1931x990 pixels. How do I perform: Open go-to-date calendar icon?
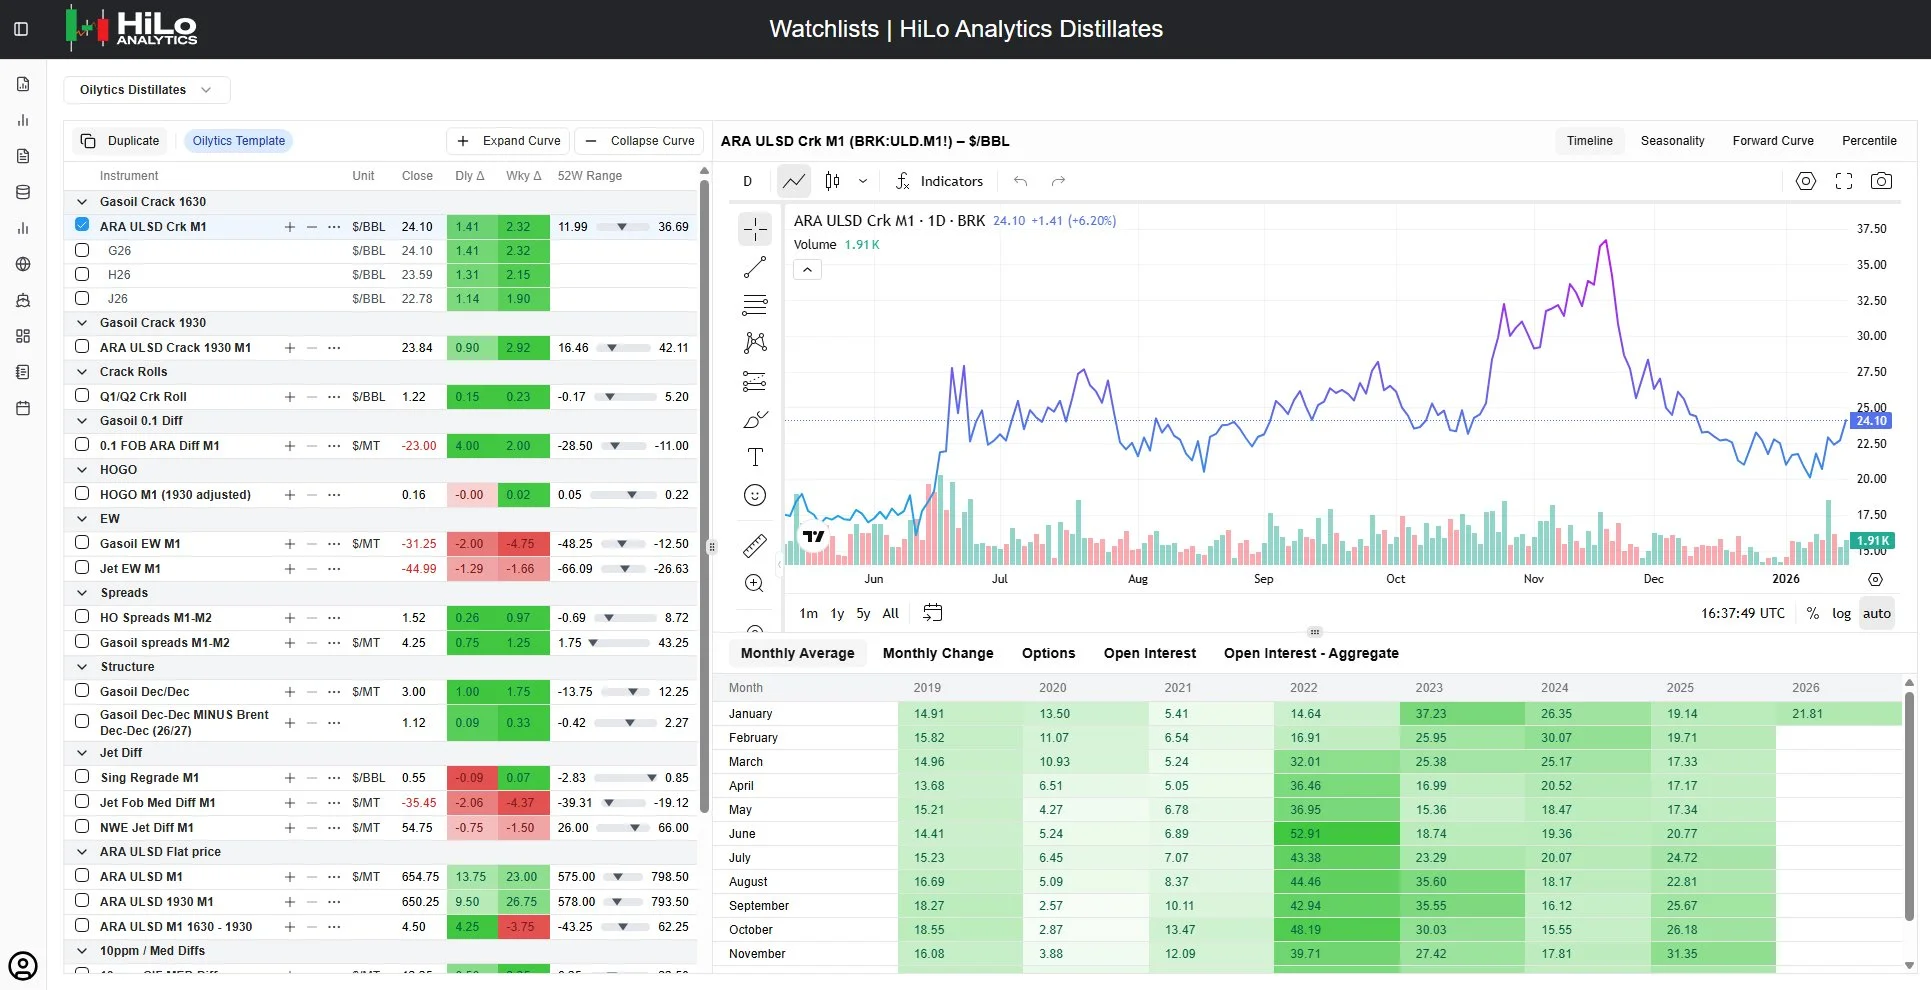point(932,613)
